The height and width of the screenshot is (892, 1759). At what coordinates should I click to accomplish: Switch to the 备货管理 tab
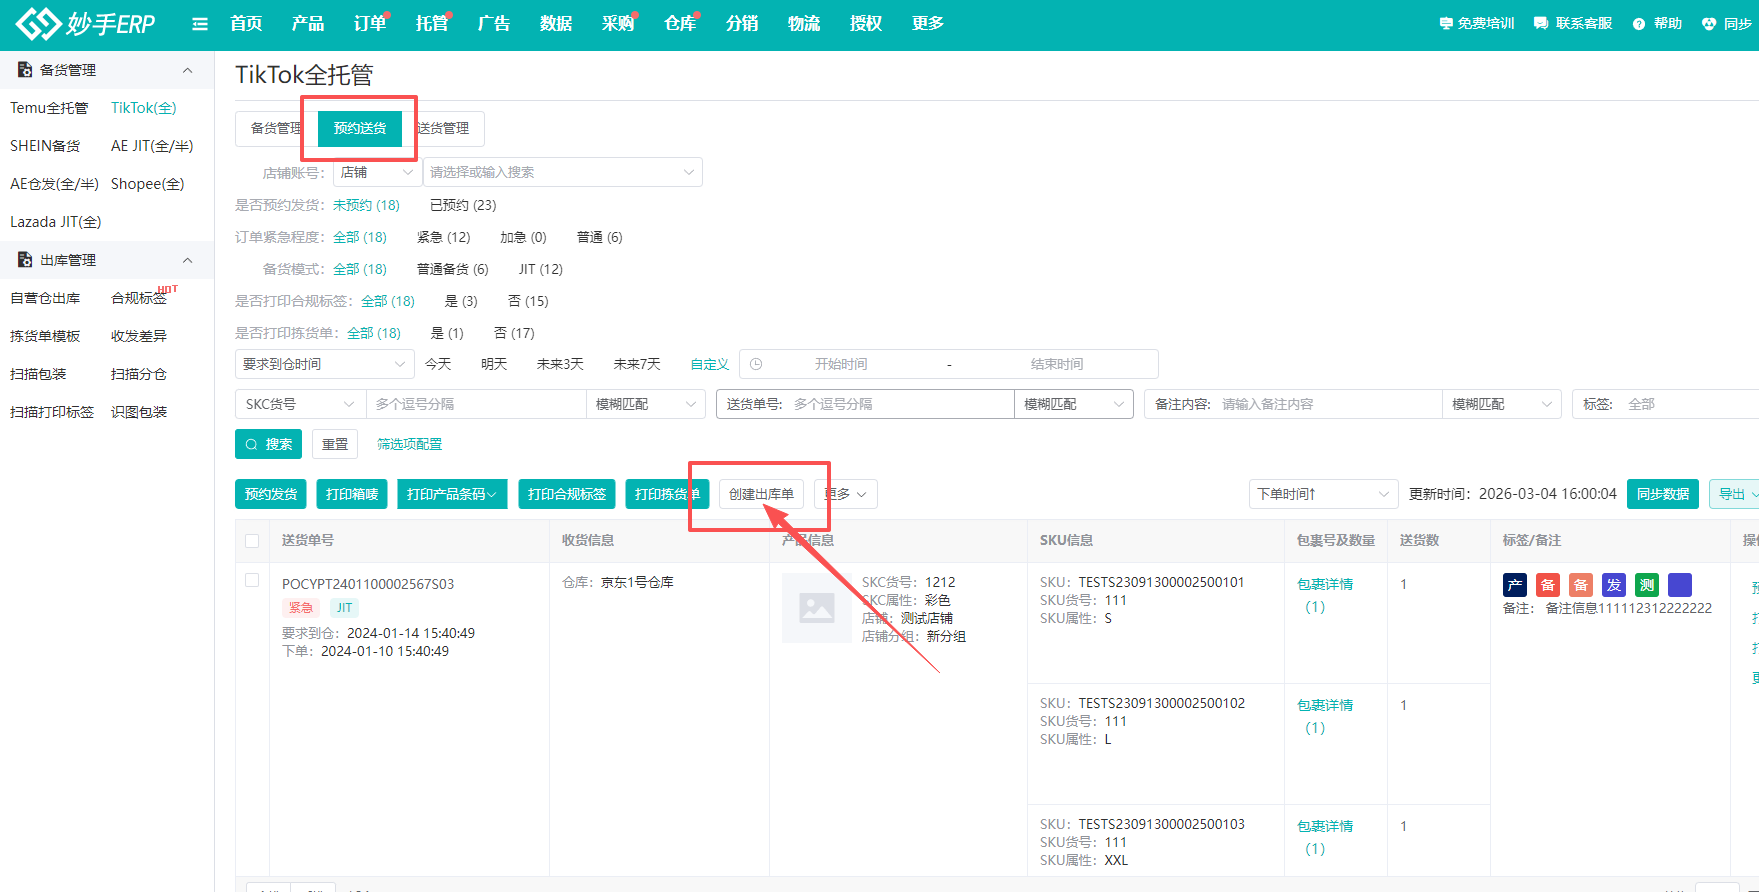tap(273, 128)
